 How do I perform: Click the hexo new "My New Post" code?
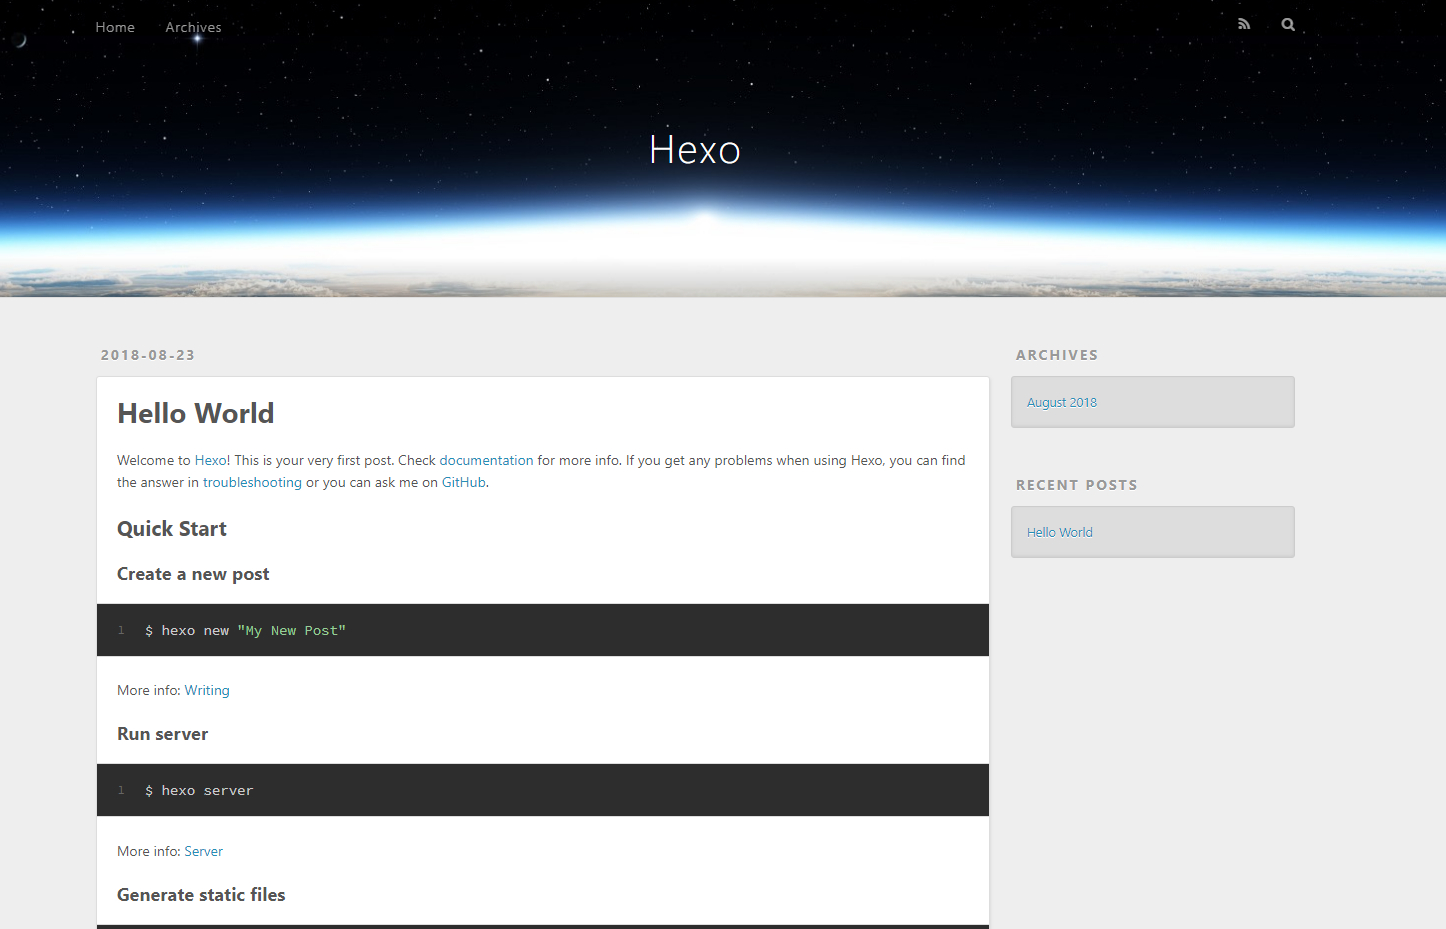[x=245, y=631]
